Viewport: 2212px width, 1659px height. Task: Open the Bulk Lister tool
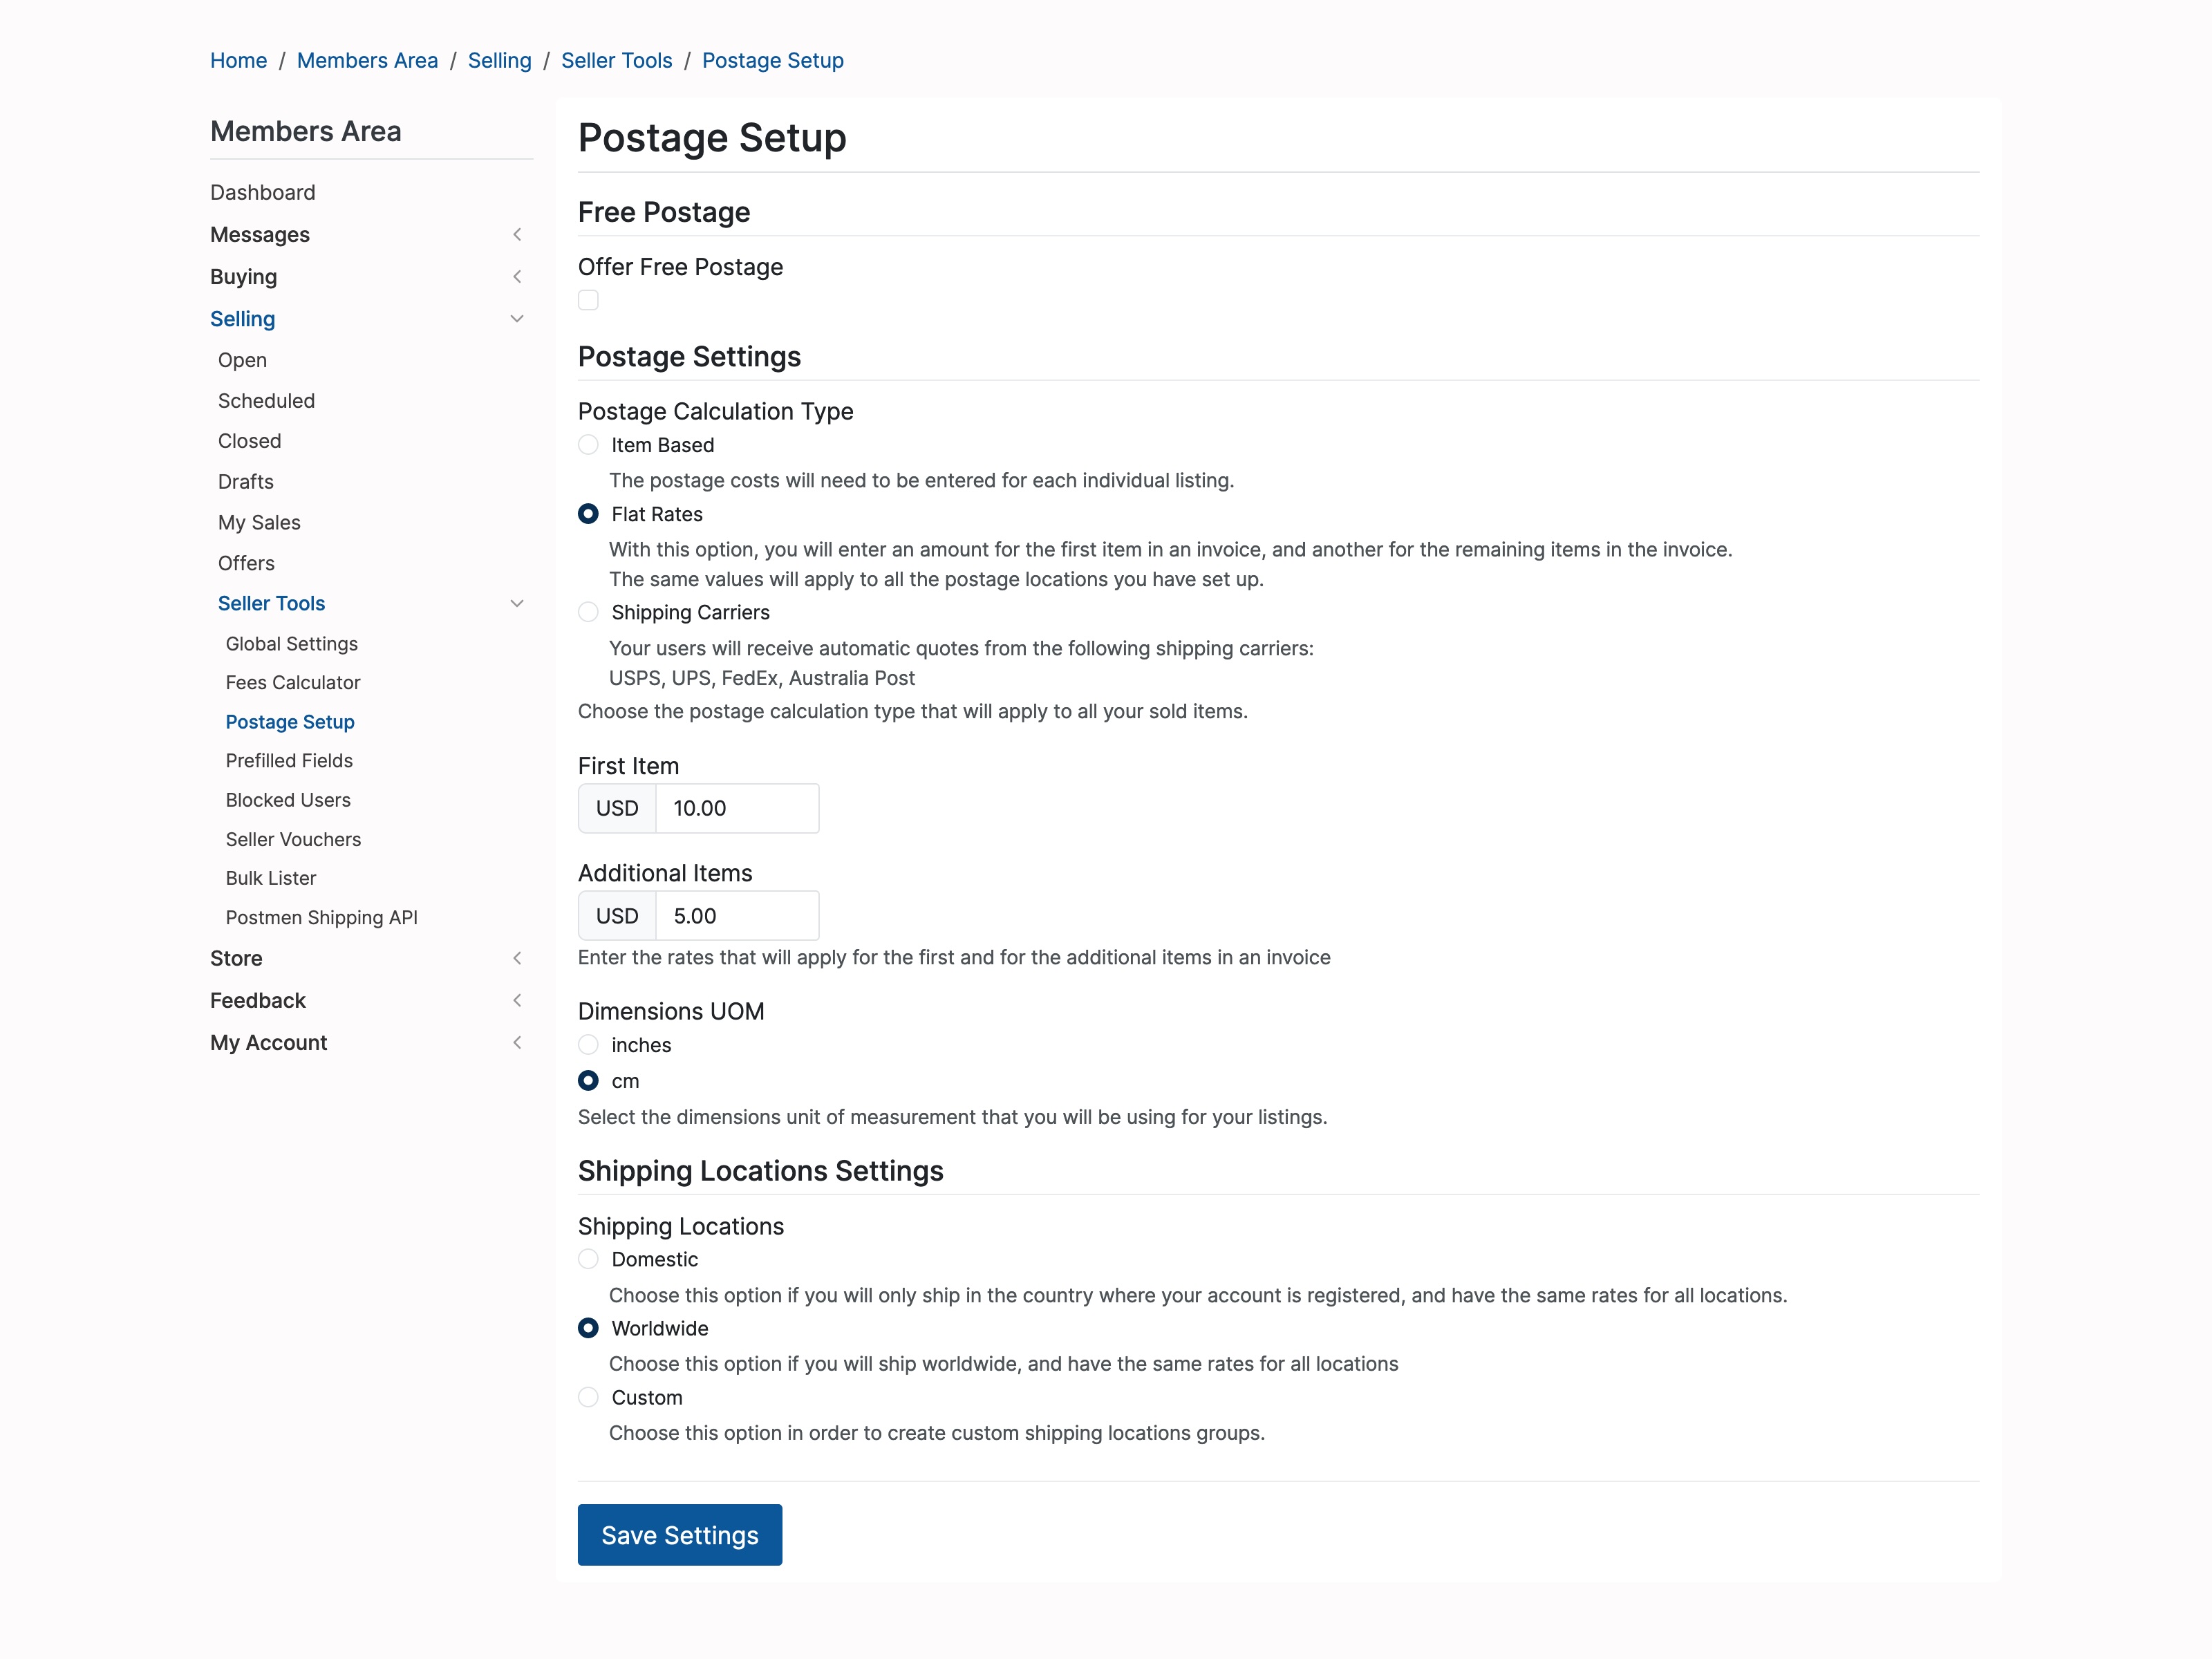(x=271, y=878)
